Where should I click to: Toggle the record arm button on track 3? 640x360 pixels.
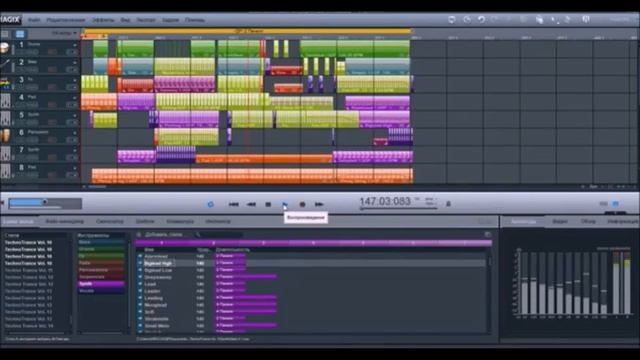point(52,87)
